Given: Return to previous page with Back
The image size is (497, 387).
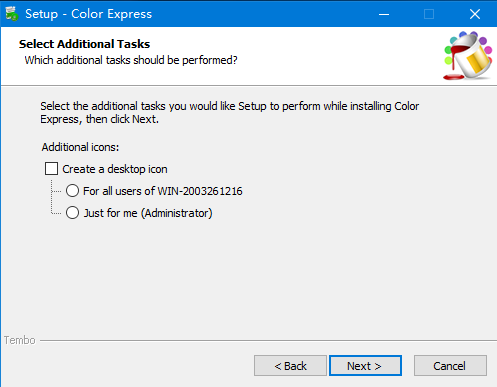Looking at the screenshot, I should click(290, 366).
